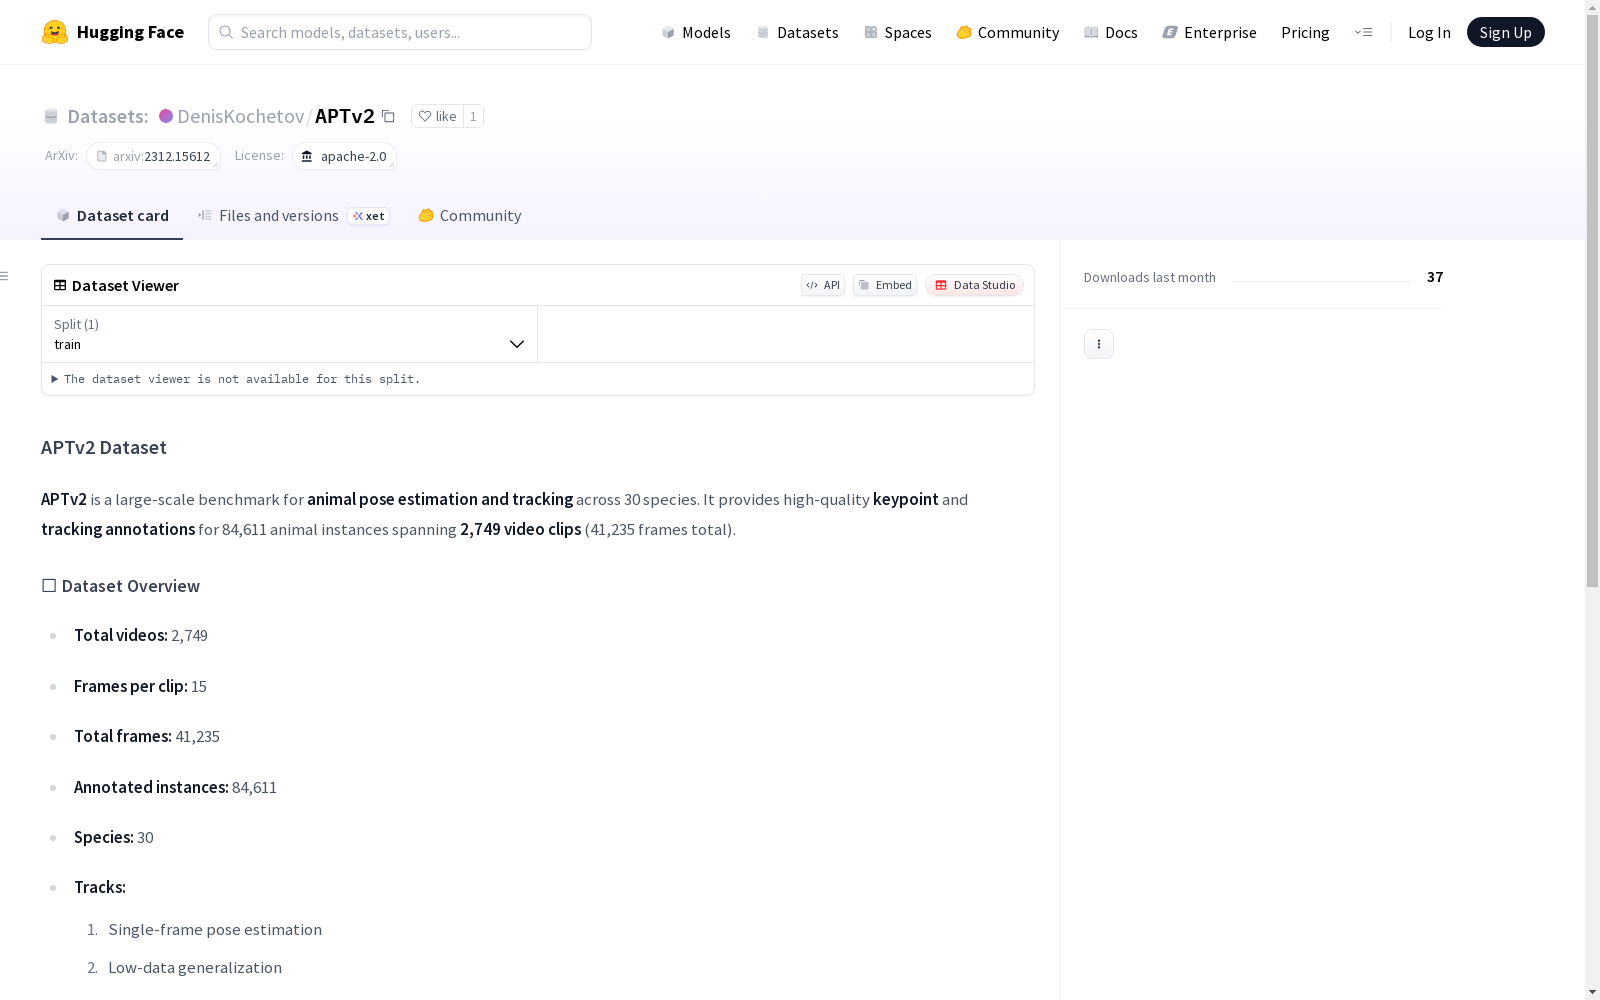The height and width of the screenshot is (1000, 1600).
Task: Click the APTv2 Dataset heading
Action: [104, 447]
